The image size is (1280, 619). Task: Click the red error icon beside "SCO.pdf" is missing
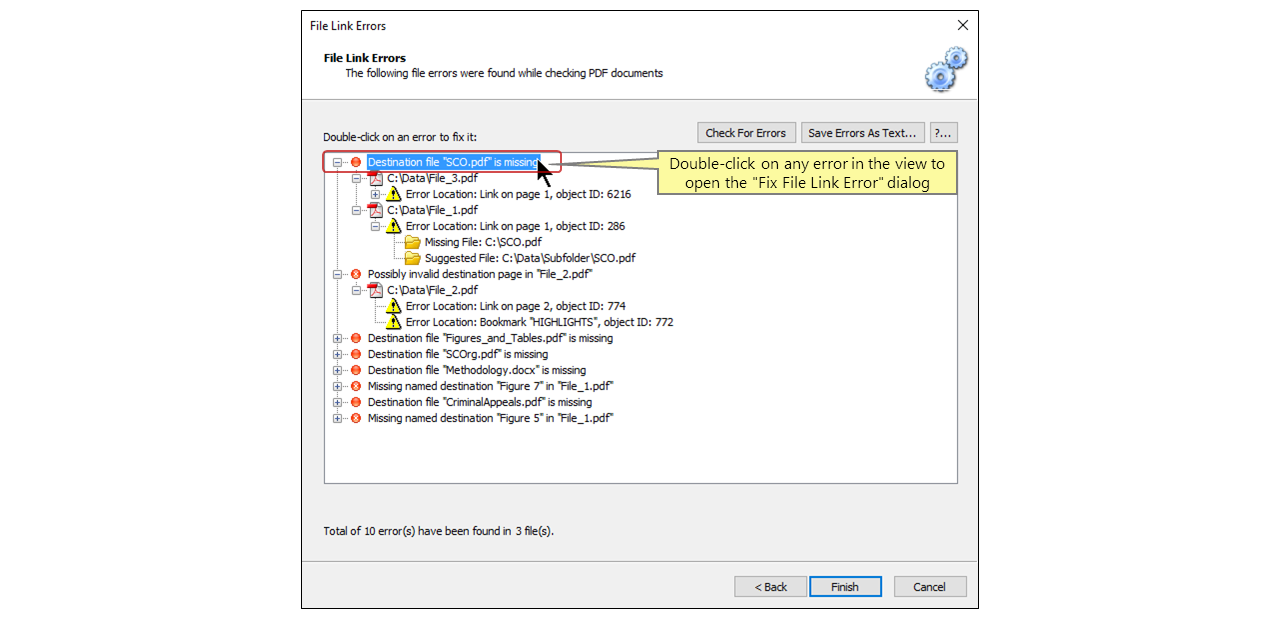click(x=355, y=162)
